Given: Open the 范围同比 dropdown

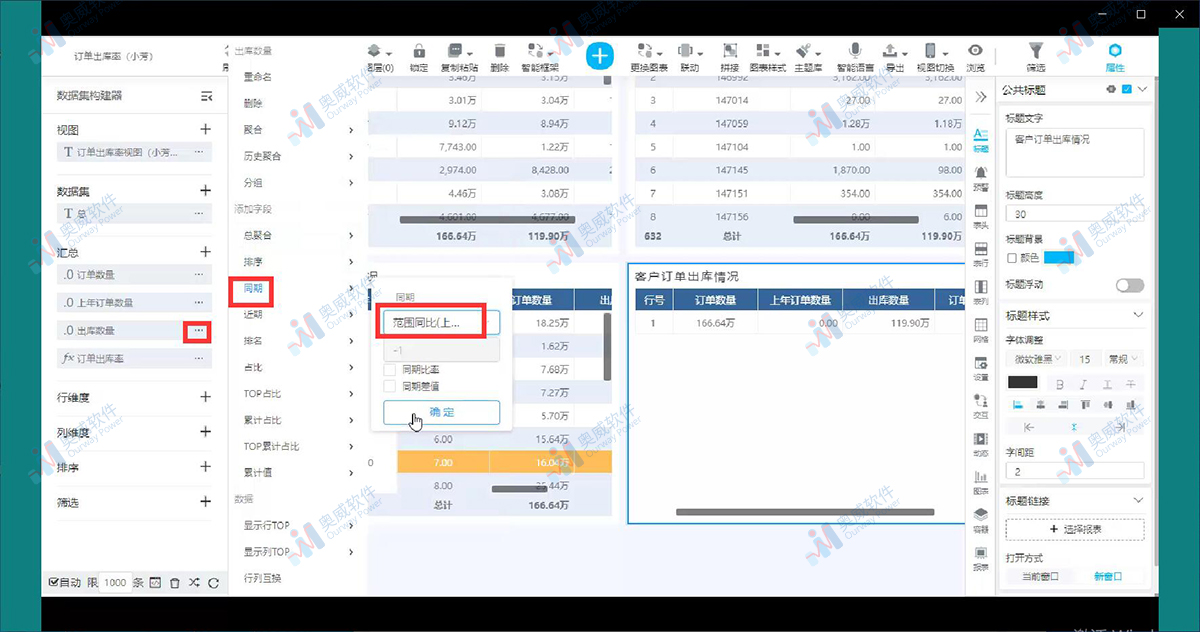Looking at the screenshot, I should click(441, 323).
